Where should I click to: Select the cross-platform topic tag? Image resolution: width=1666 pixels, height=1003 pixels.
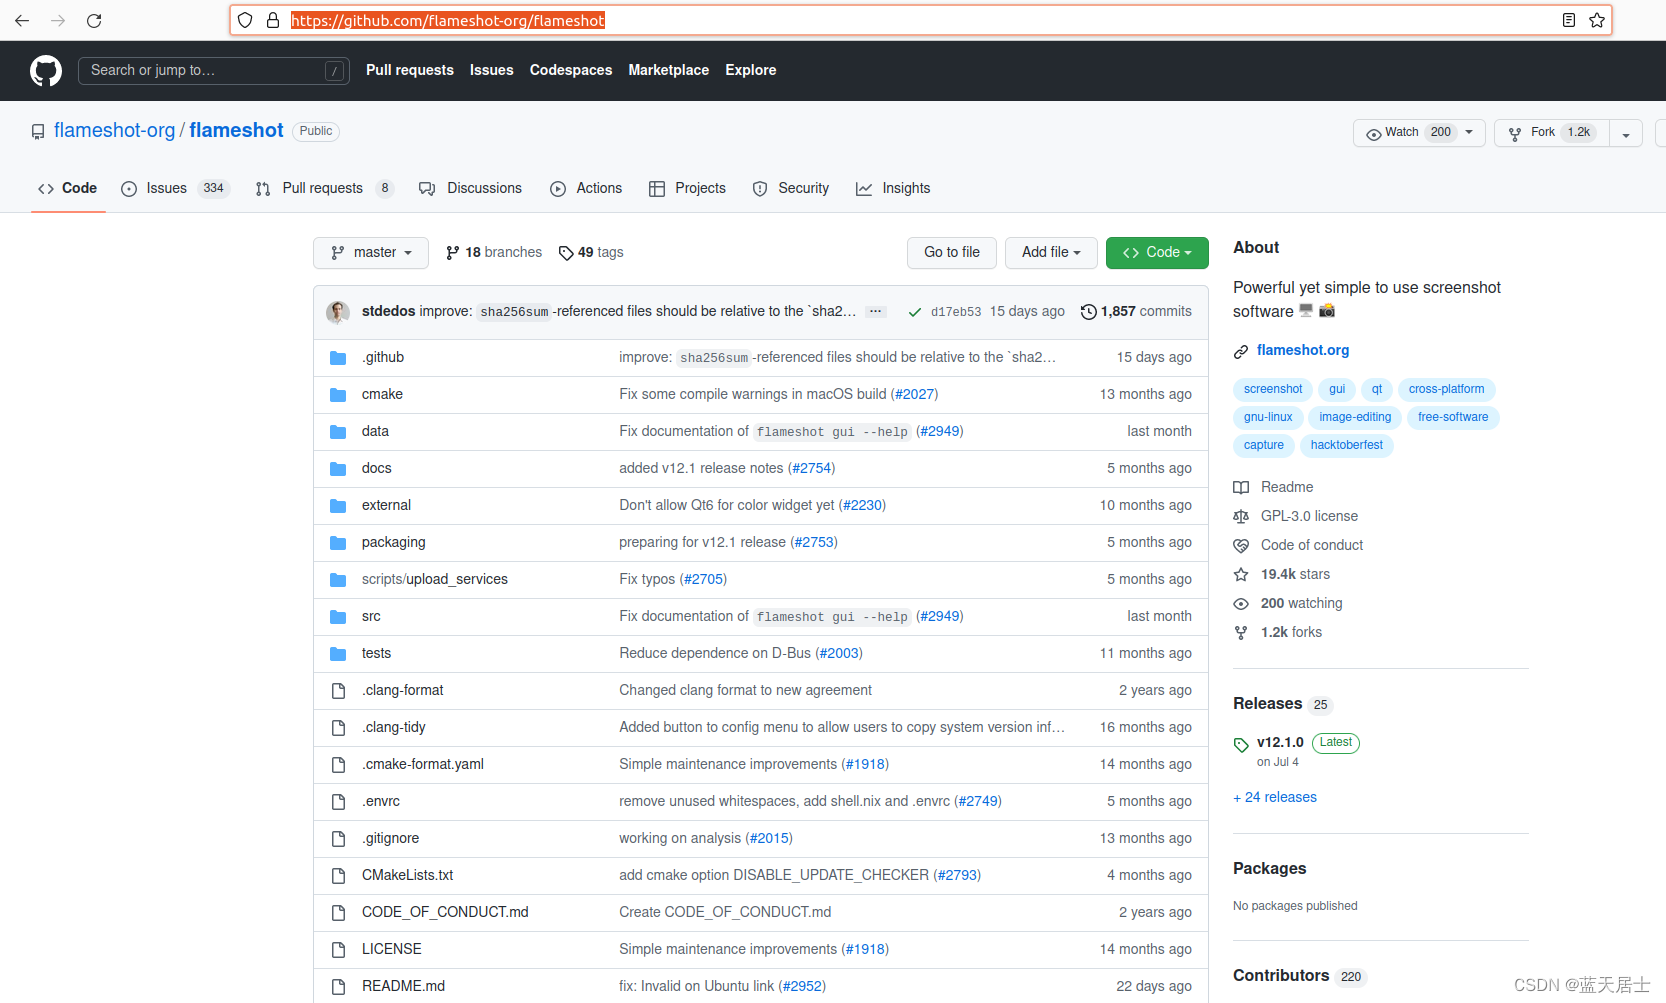pyautogui.click(x=1446, y=390)
